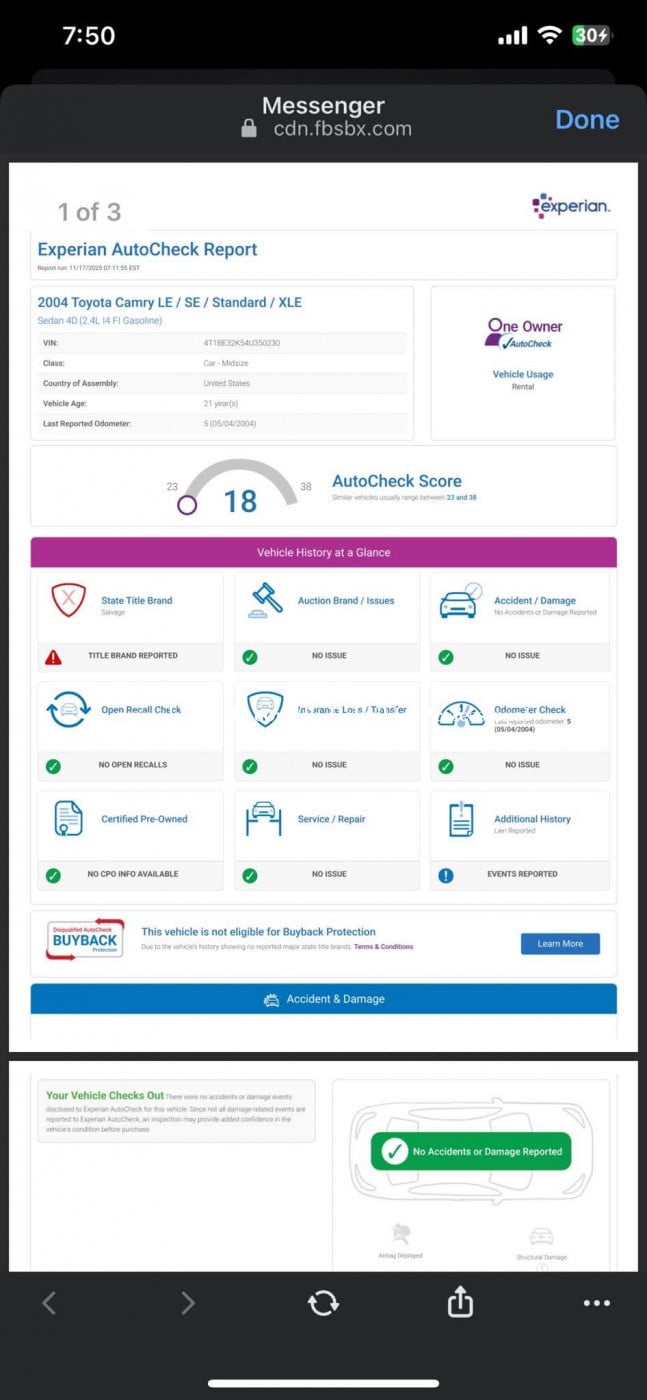Select the Vehicle History at a Glance banner

[323, 552]
